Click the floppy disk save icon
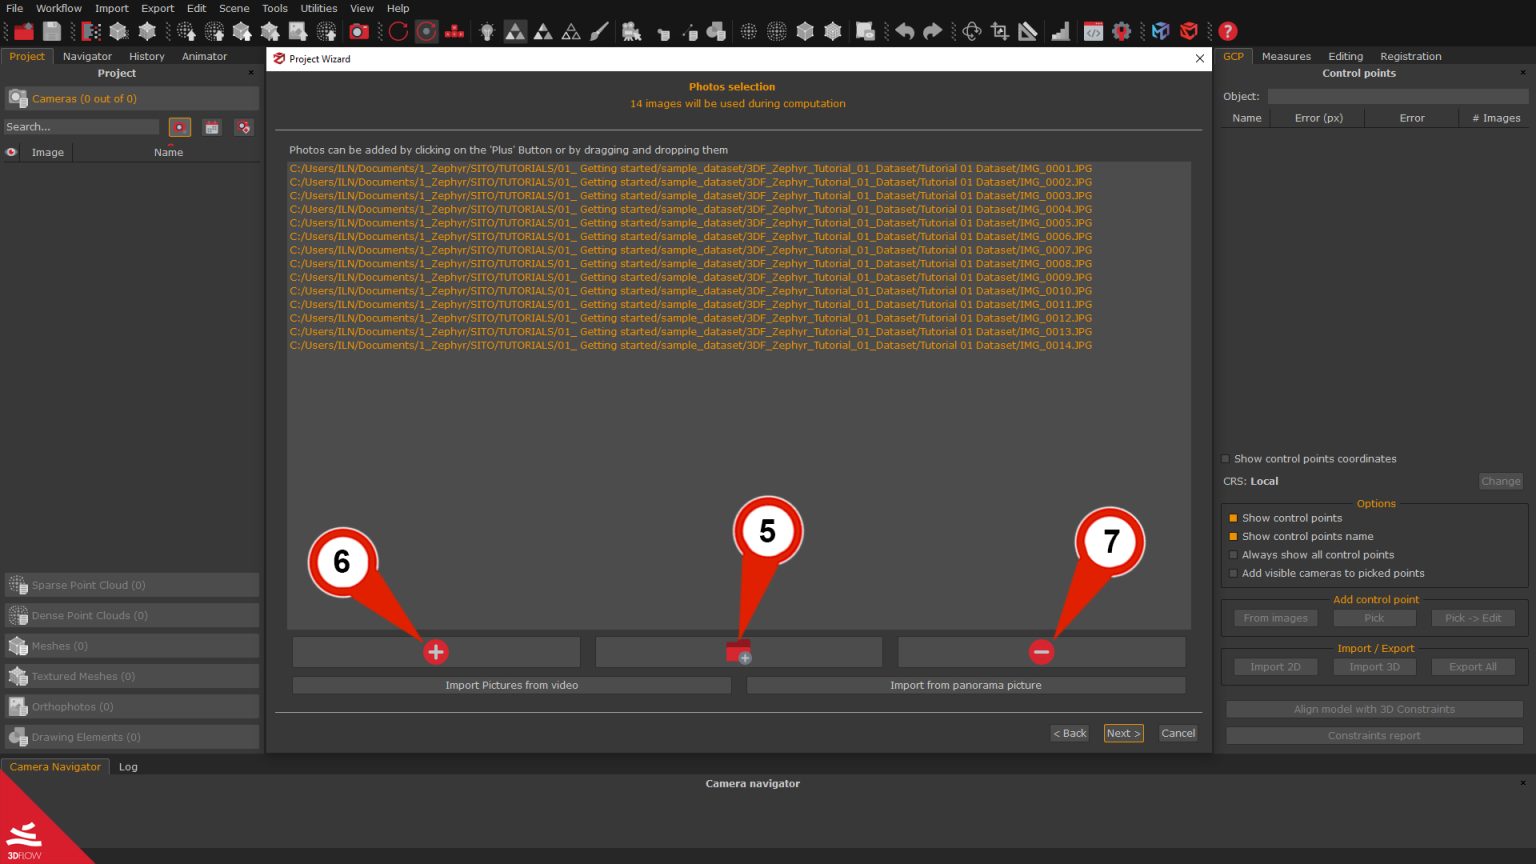This screenshot has width=1536, height=864. point(52,32)
